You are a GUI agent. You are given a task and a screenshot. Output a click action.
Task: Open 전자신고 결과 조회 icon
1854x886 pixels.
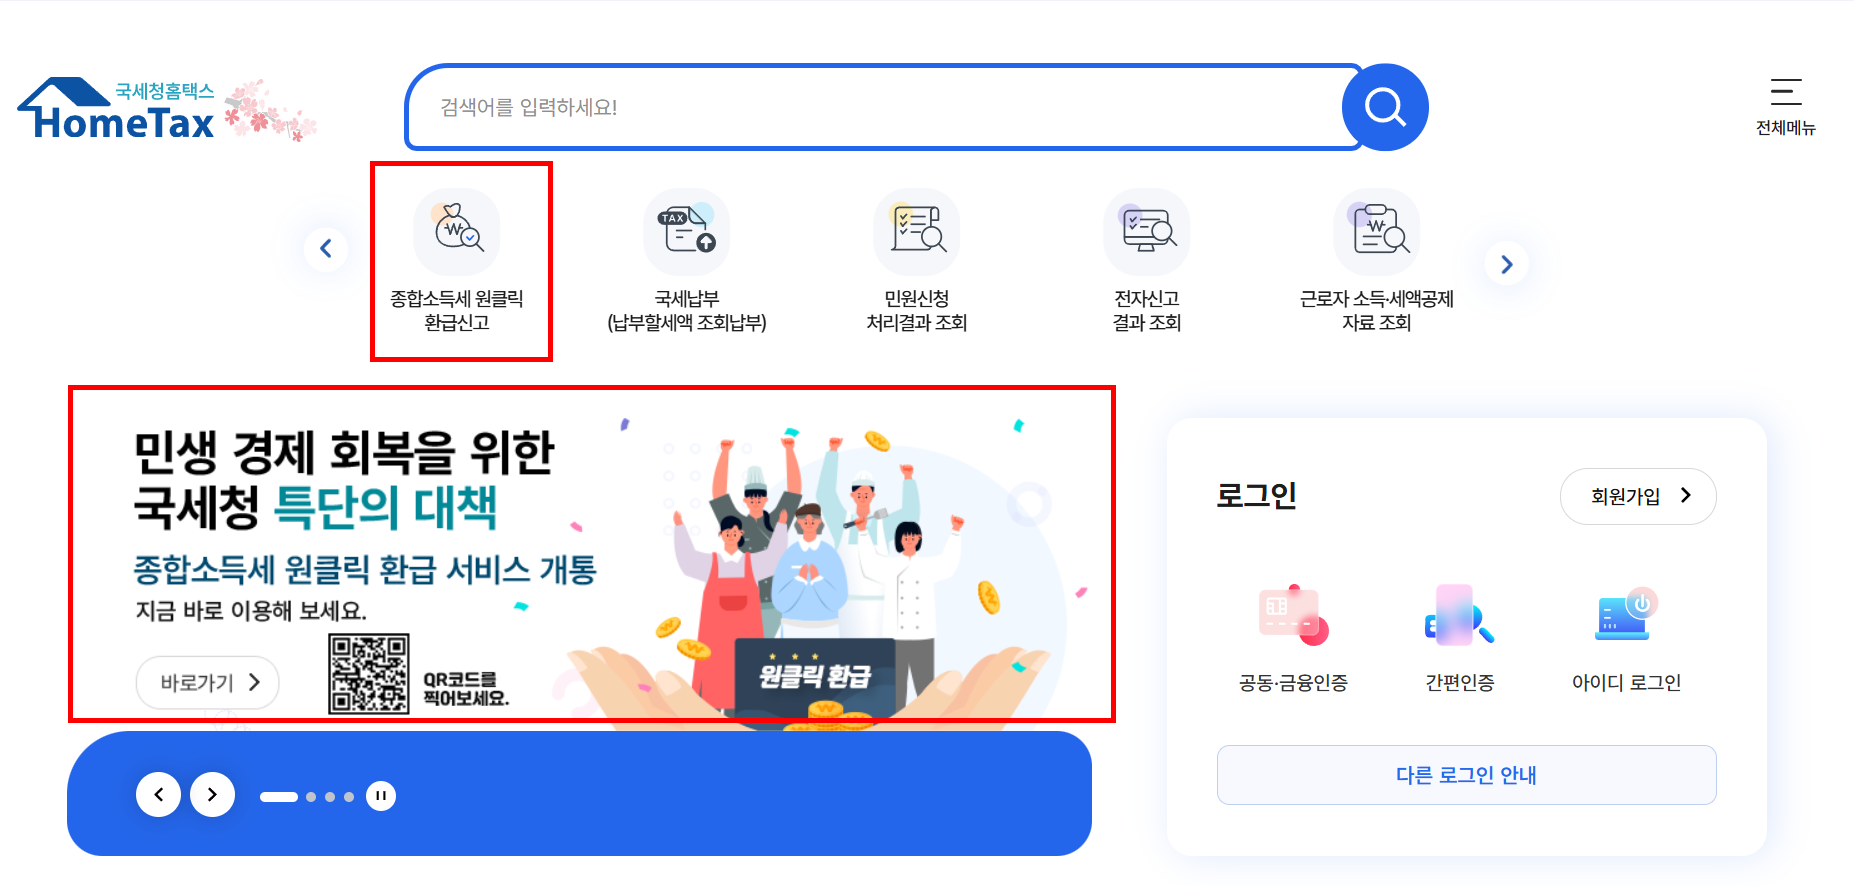click(x=1147, y=261)
